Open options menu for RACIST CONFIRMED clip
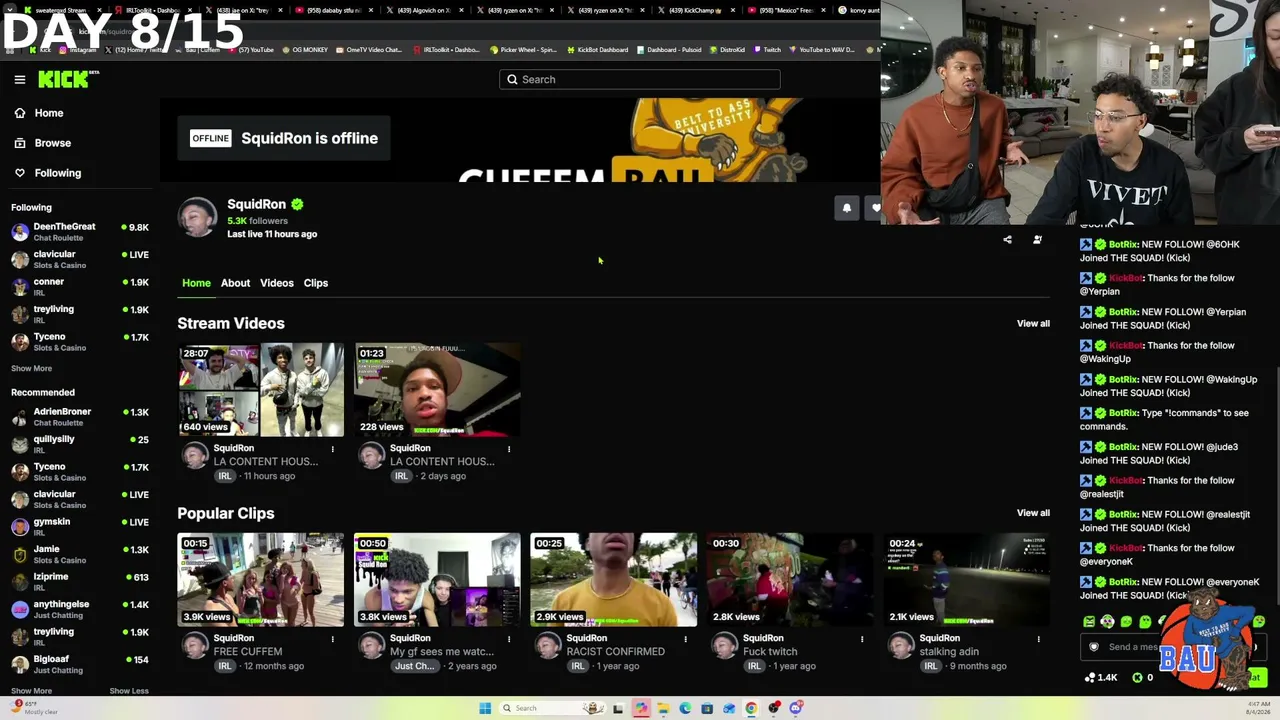Viewport: 1280px width, 720px height. point(686,639)
